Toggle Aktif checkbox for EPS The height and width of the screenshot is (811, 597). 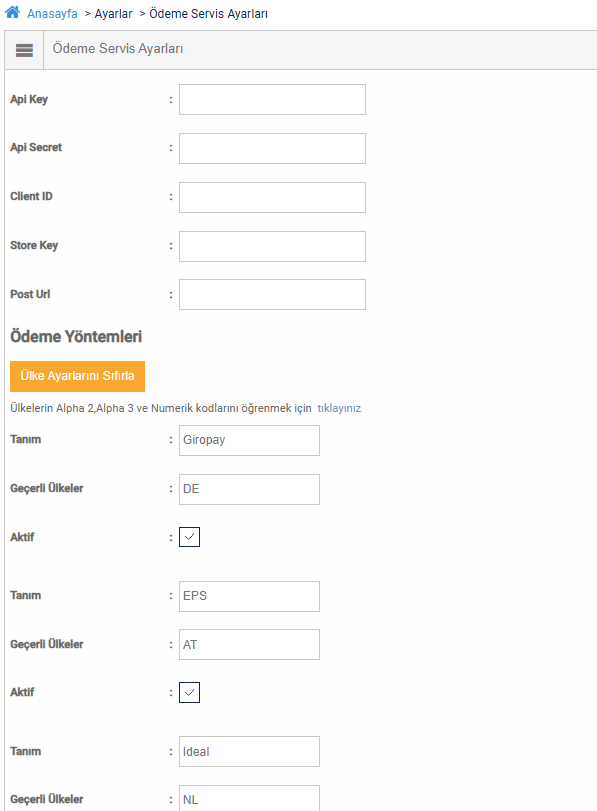point(189,693)
